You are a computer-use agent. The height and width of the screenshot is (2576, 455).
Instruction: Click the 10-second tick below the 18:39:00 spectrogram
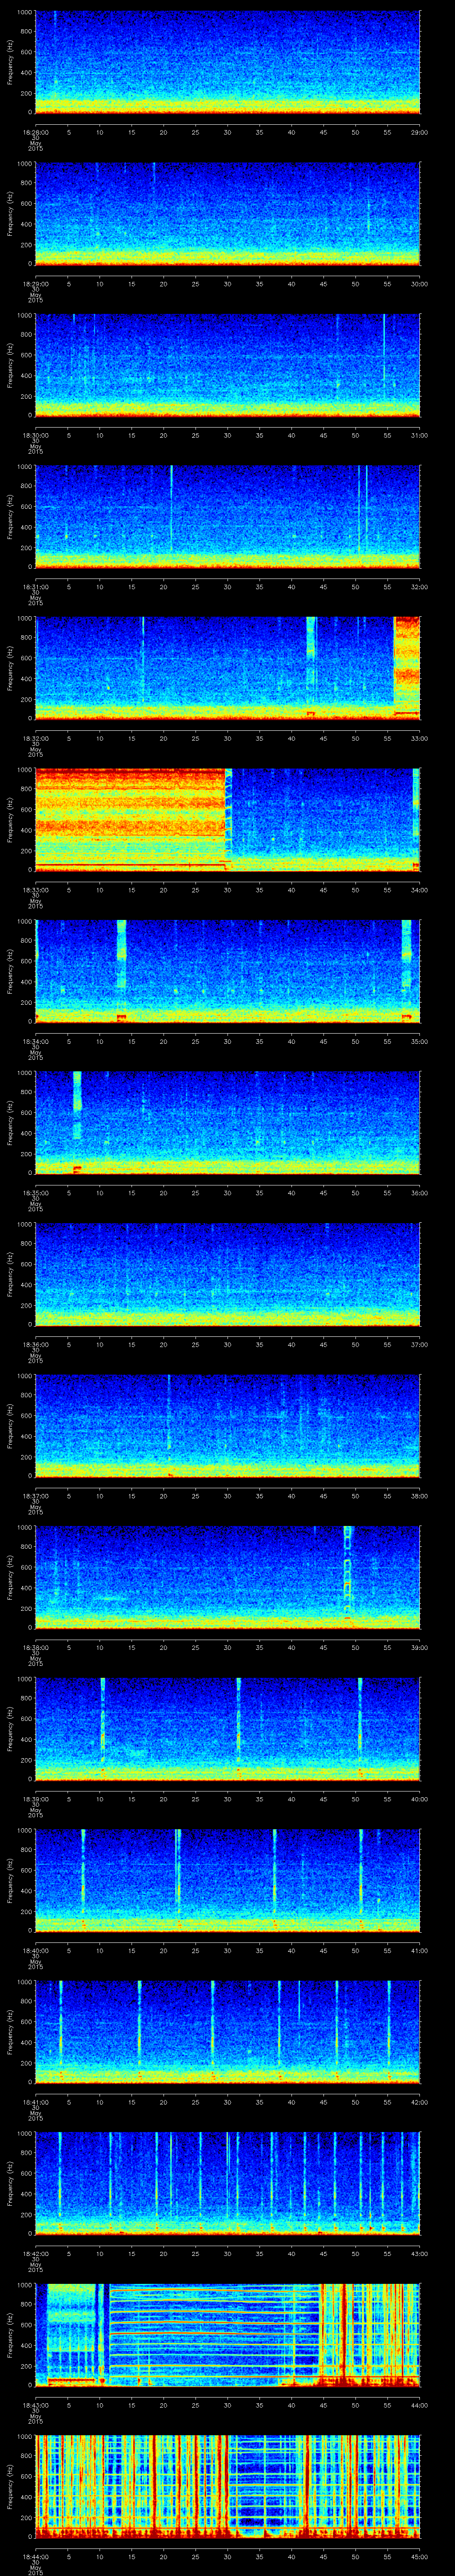tap(100, 1799)
